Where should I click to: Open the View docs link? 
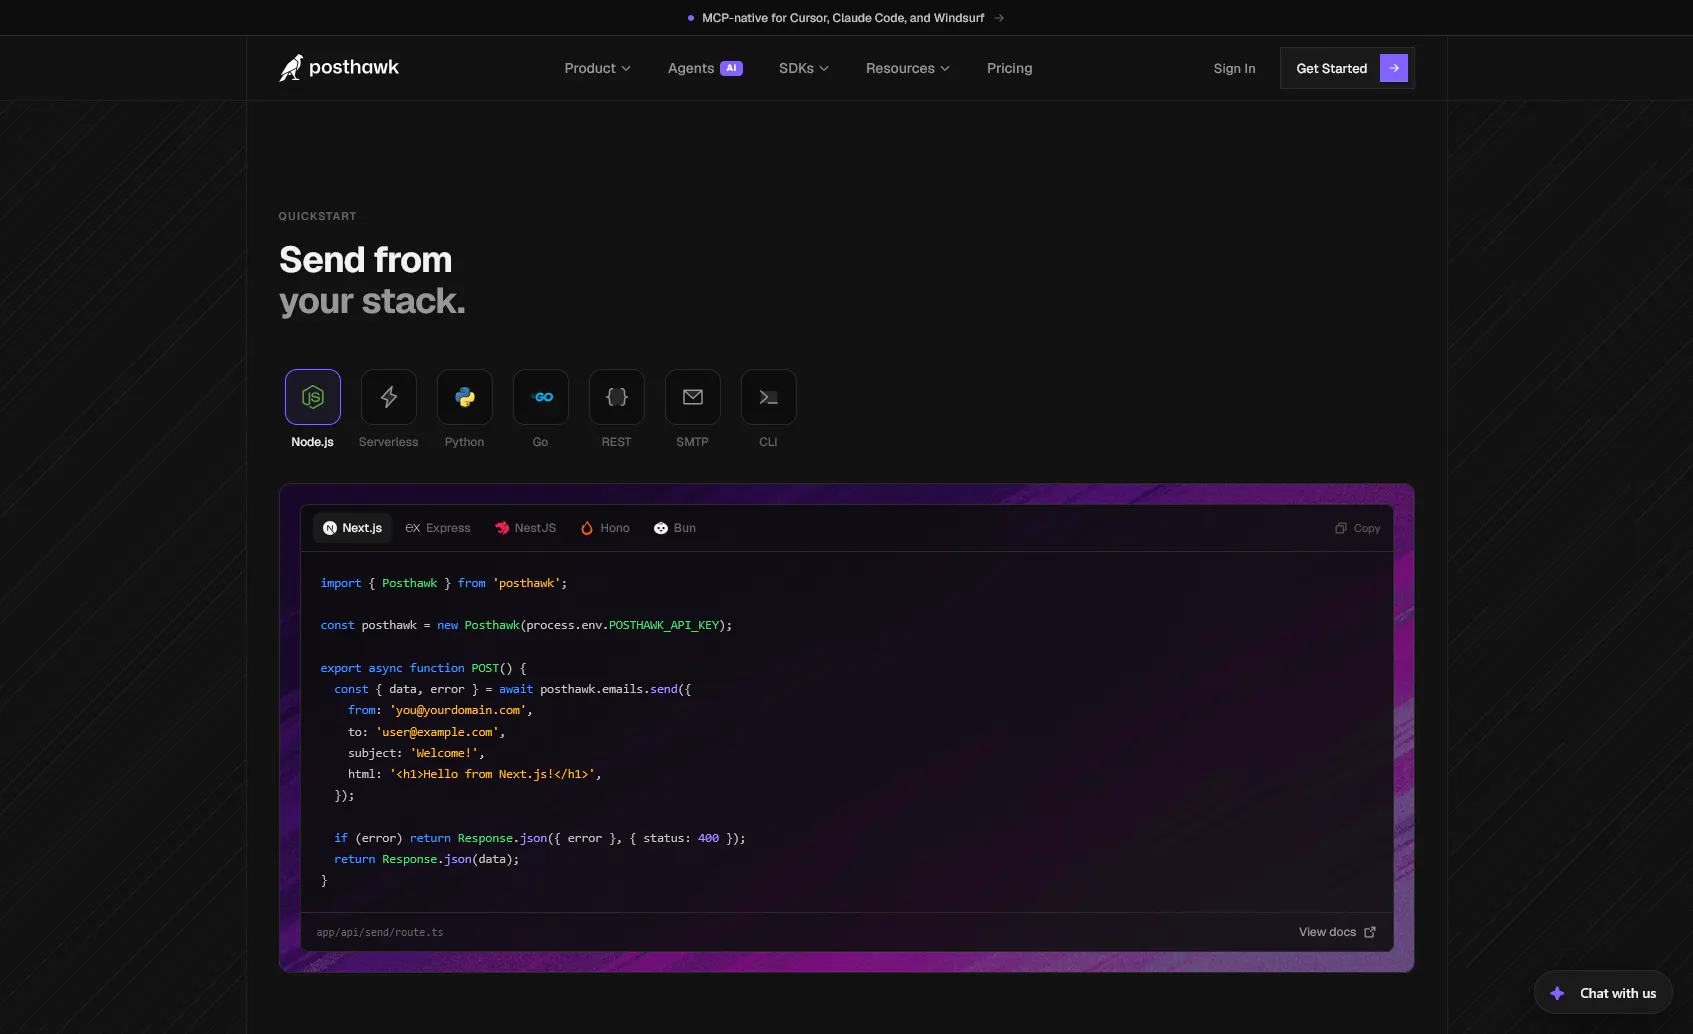(1337, 932)
